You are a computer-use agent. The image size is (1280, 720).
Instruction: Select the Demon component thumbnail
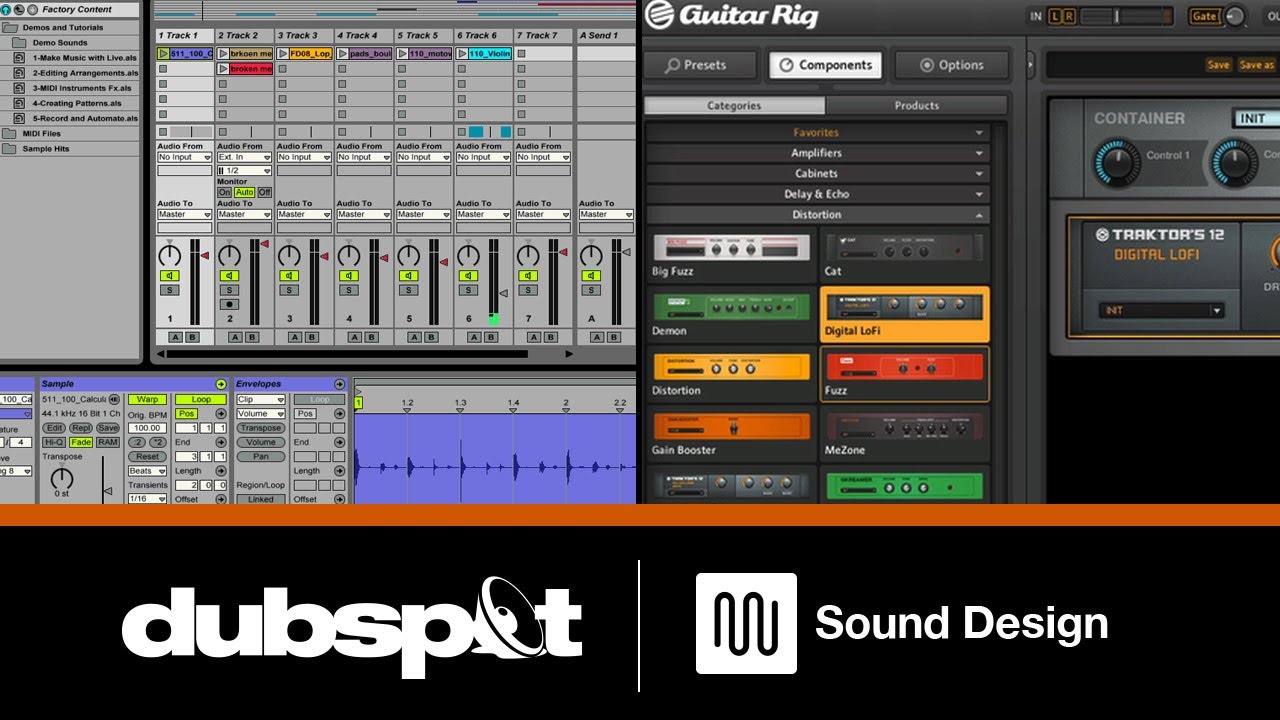(x=731, y=306)
